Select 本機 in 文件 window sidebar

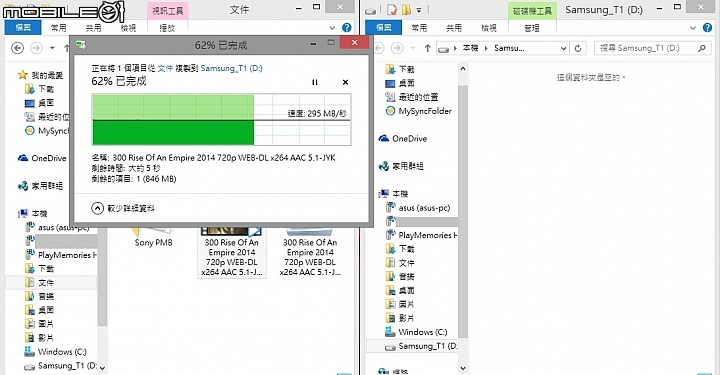(33, 213)
